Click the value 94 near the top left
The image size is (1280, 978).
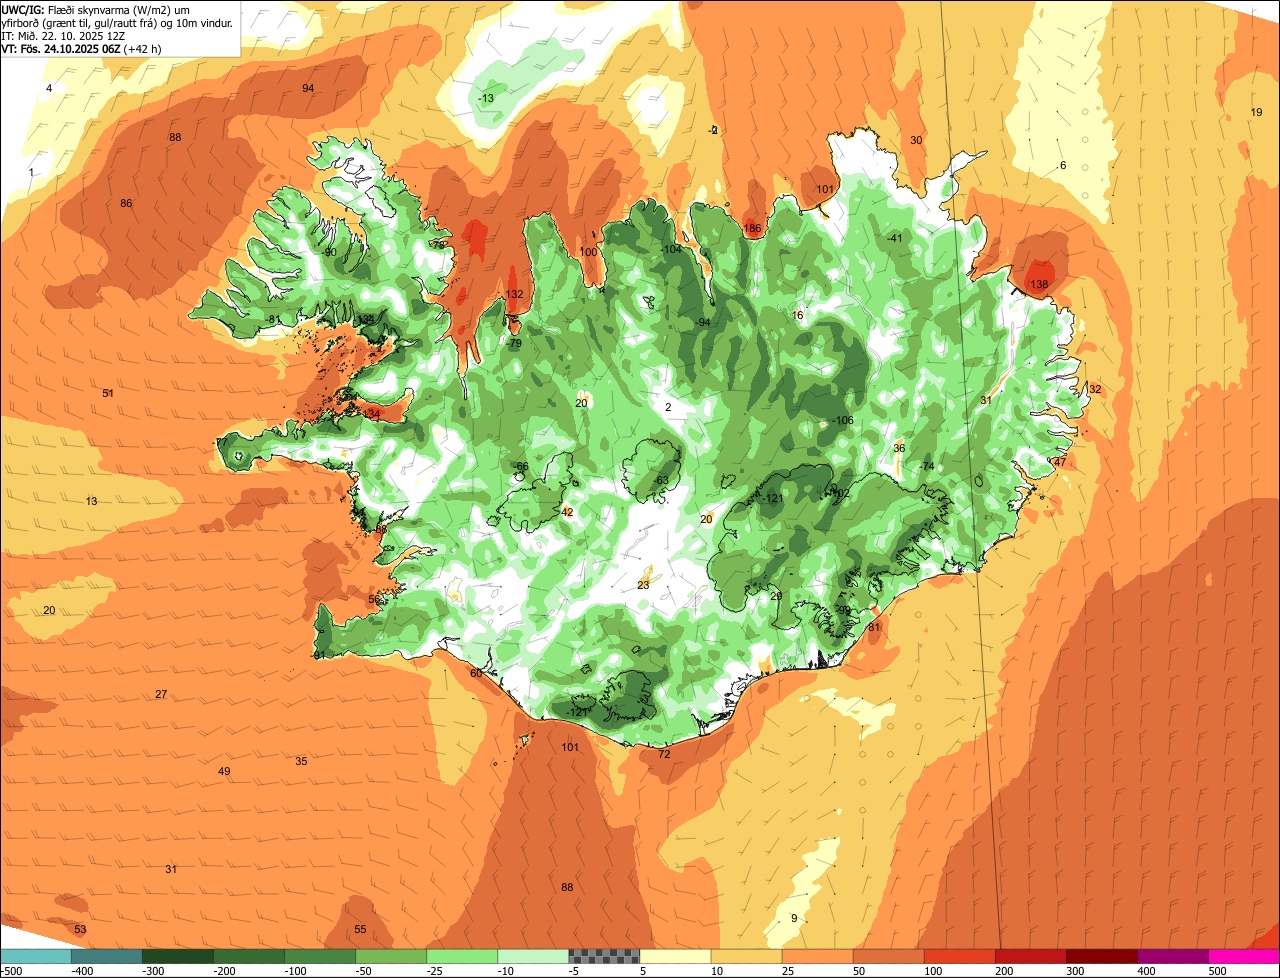308,88
